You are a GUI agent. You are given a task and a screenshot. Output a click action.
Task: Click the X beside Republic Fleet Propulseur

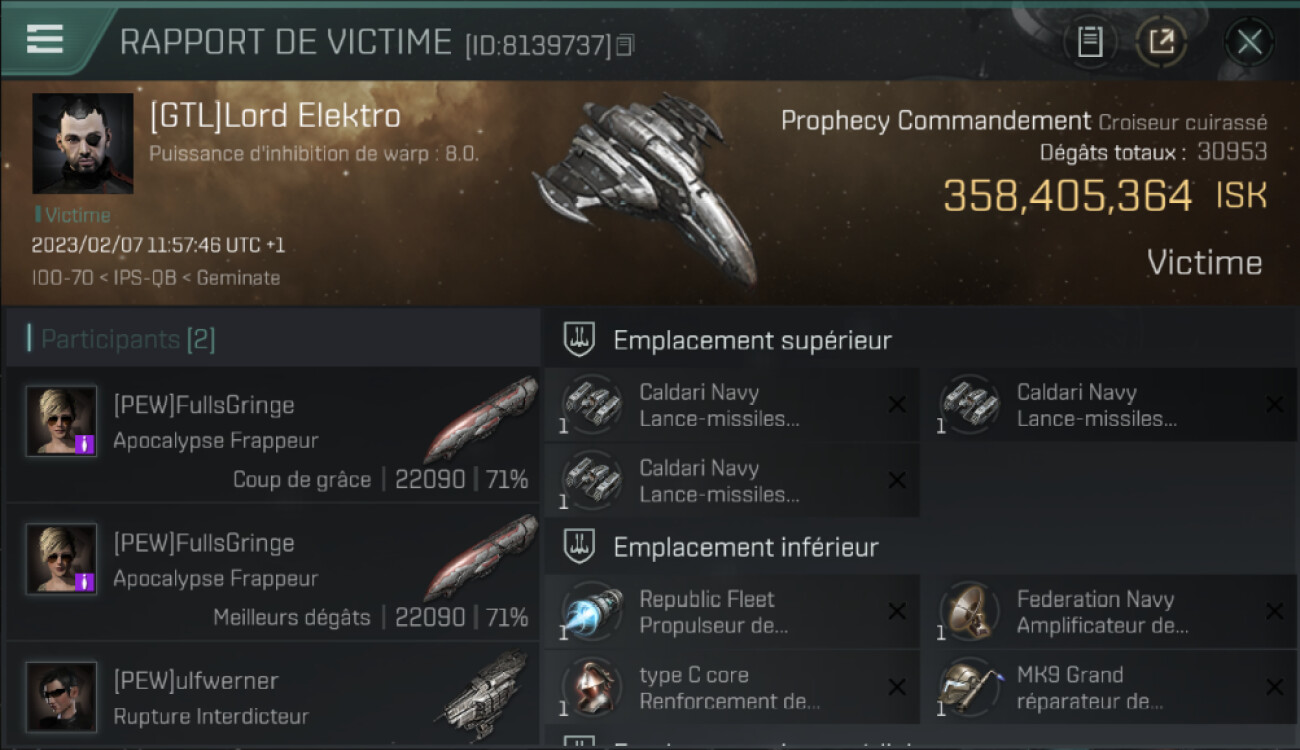[x=897, y=611]
